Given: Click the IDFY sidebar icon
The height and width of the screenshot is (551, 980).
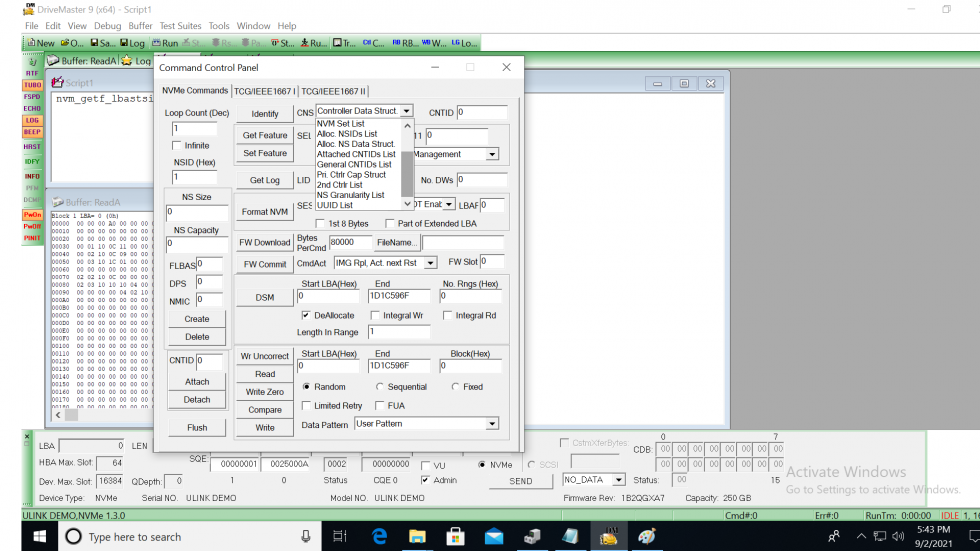Looking at the screenshot, I should (x=32, y=161).
